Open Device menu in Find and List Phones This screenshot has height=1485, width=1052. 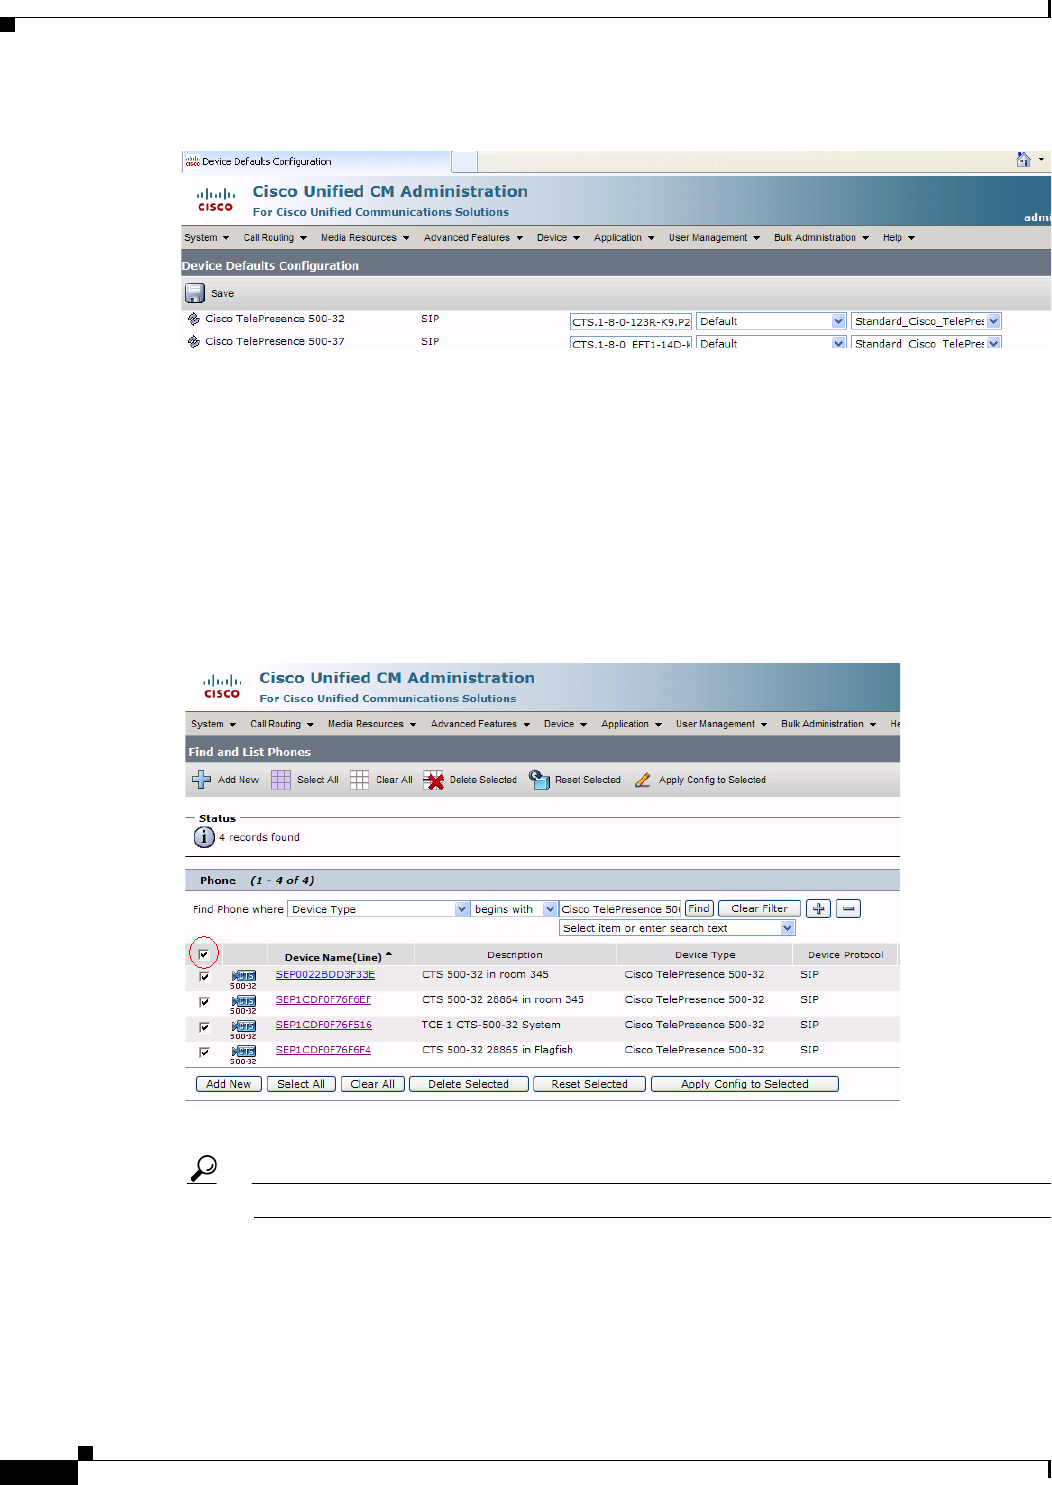pyautogui.click(x=565, y=724)
